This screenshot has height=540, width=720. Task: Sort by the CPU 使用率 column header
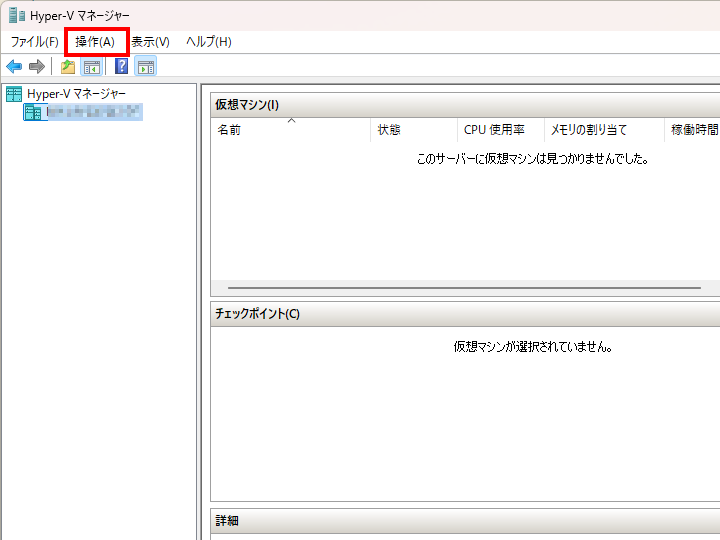click(493, 130)
